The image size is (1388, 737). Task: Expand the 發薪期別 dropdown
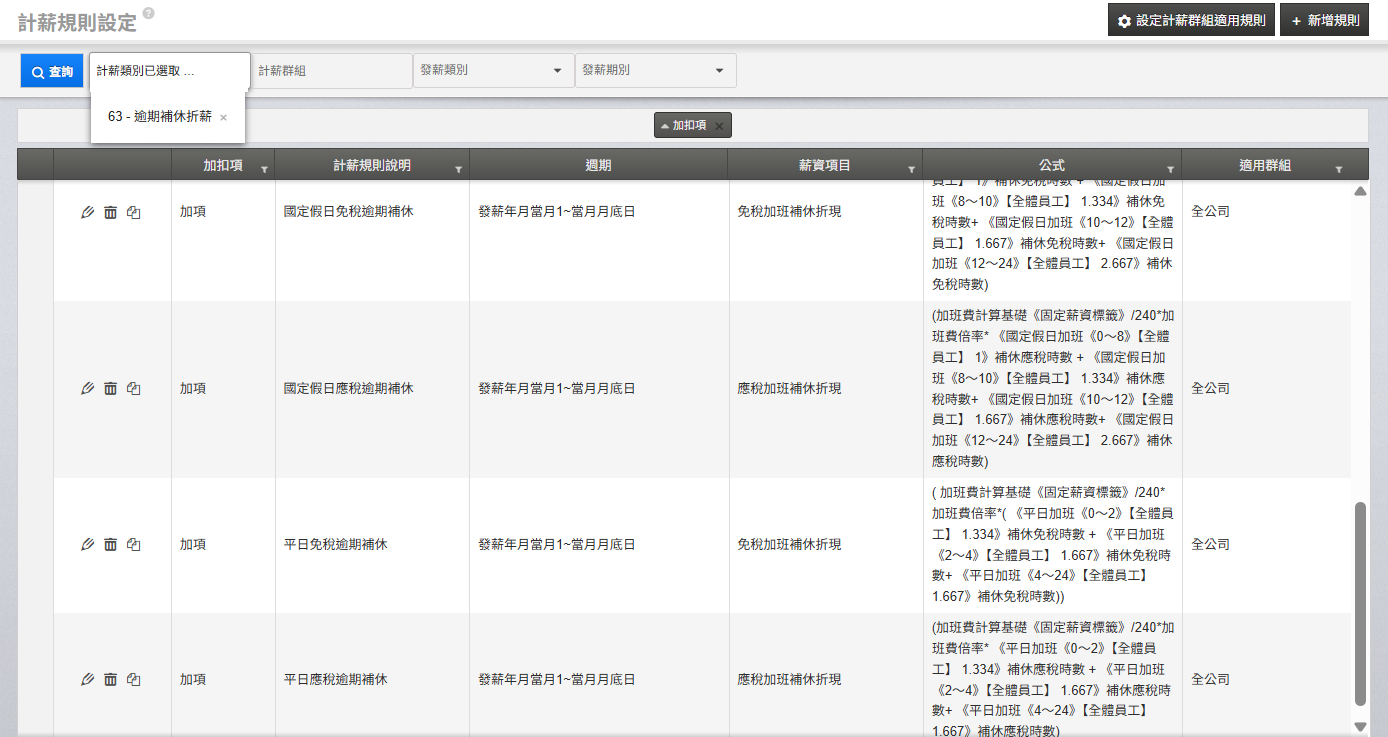point(719,71)
